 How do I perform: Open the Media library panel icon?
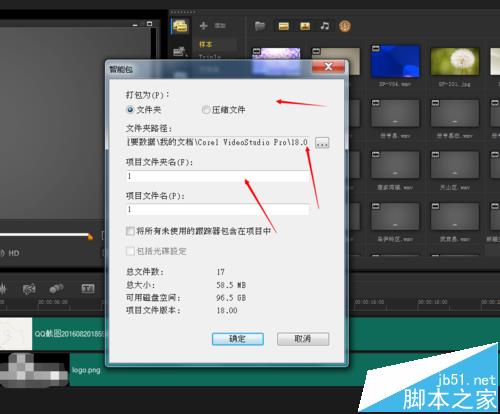(x=180, y=26)
